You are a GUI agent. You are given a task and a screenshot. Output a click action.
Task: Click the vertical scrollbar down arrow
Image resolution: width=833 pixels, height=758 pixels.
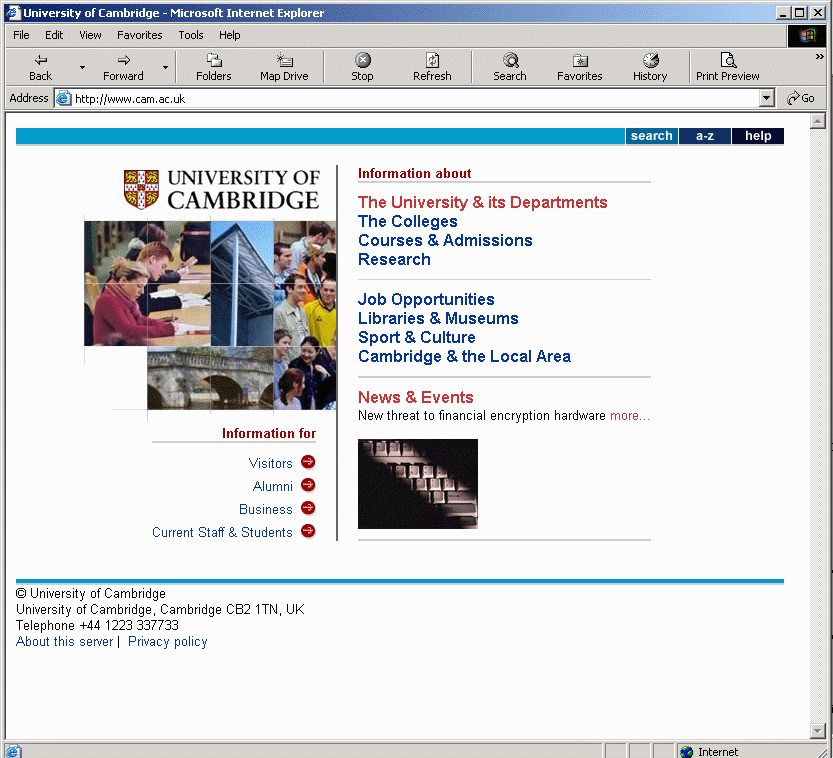pyautogui.click(x=818, y=731)
